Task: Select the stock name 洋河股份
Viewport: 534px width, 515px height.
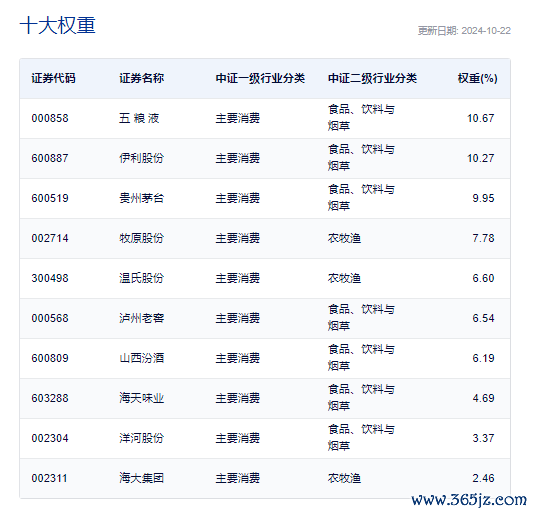Action: 141,438
